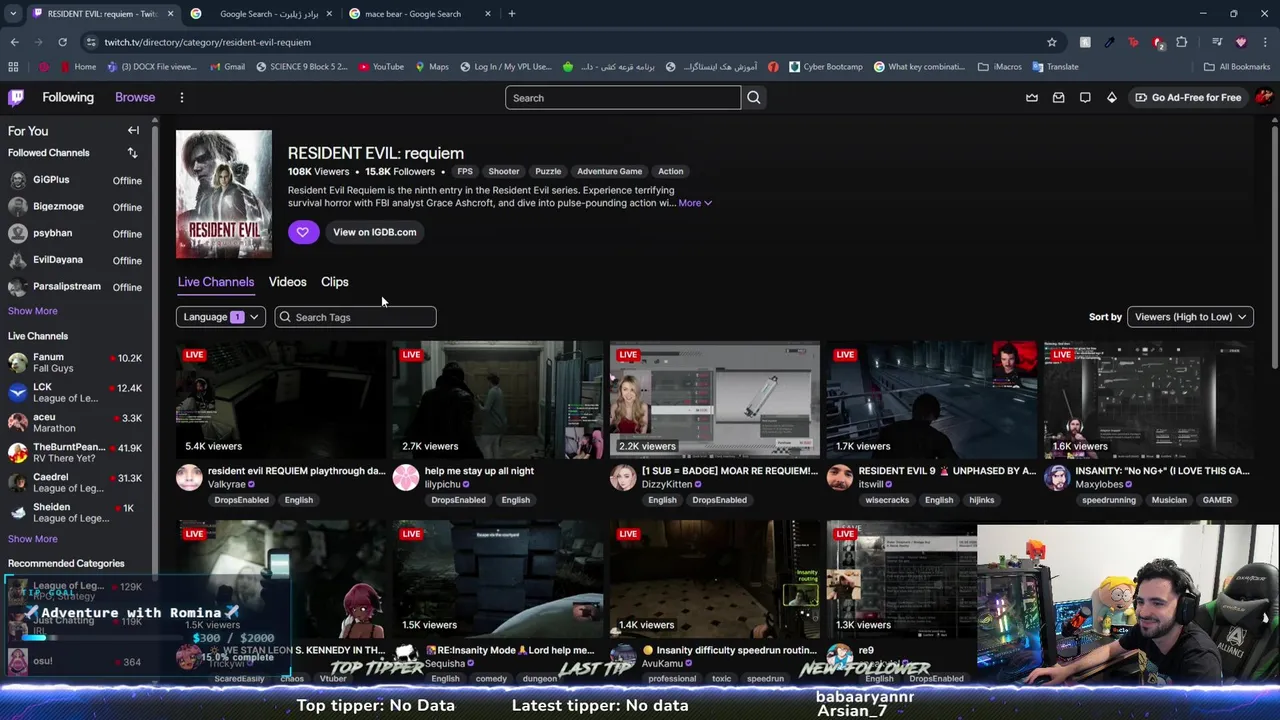This screenshot has height=720, width=1280.
Task: Open LCK live channel in sidebar
Action: coord(75,392)
